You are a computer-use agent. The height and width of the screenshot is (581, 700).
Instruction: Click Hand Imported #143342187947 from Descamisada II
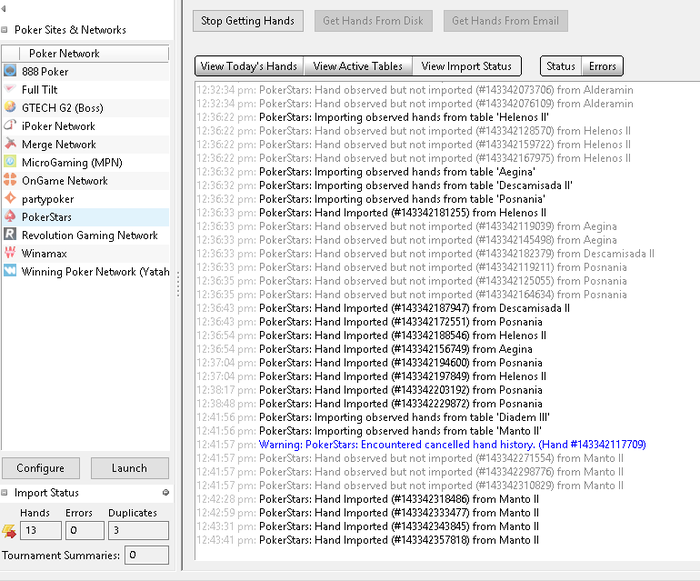(383, 308)
